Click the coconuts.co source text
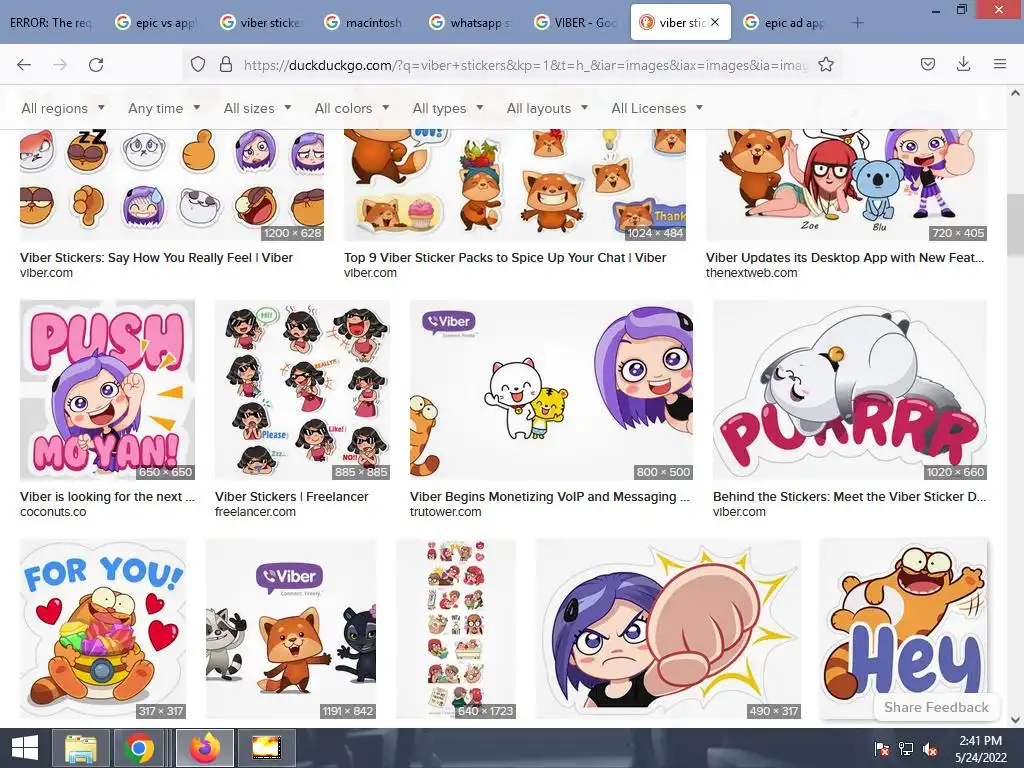This screenshot has width=1024, height=768. [53, 512]
